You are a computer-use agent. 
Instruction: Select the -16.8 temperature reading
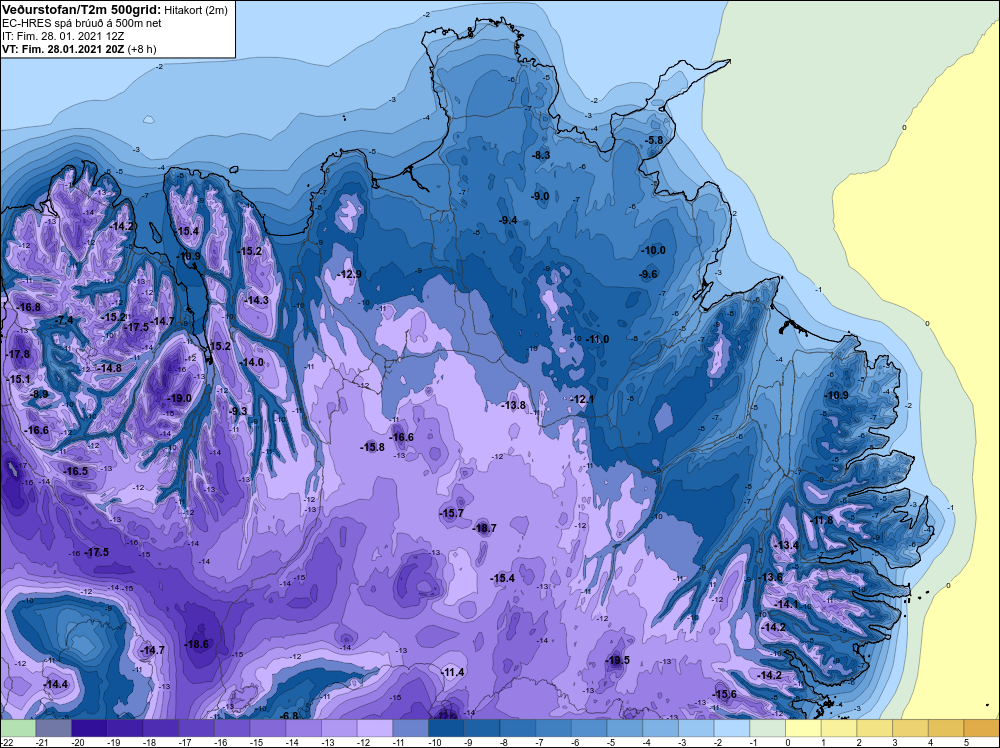pos(29,307)
